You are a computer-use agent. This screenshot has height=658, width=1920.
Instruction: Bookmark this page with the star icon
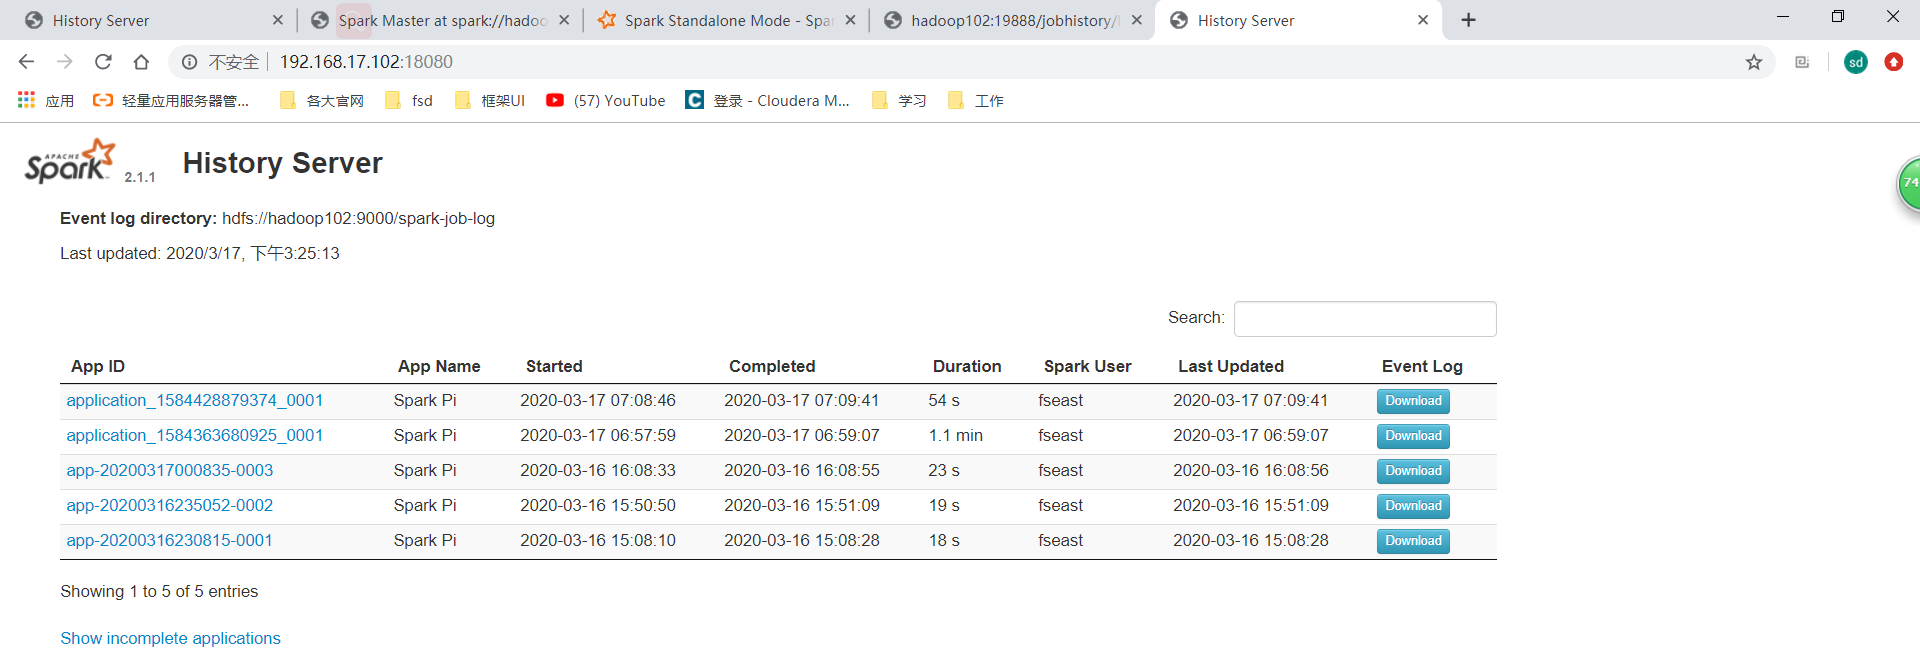[1753, 62]
